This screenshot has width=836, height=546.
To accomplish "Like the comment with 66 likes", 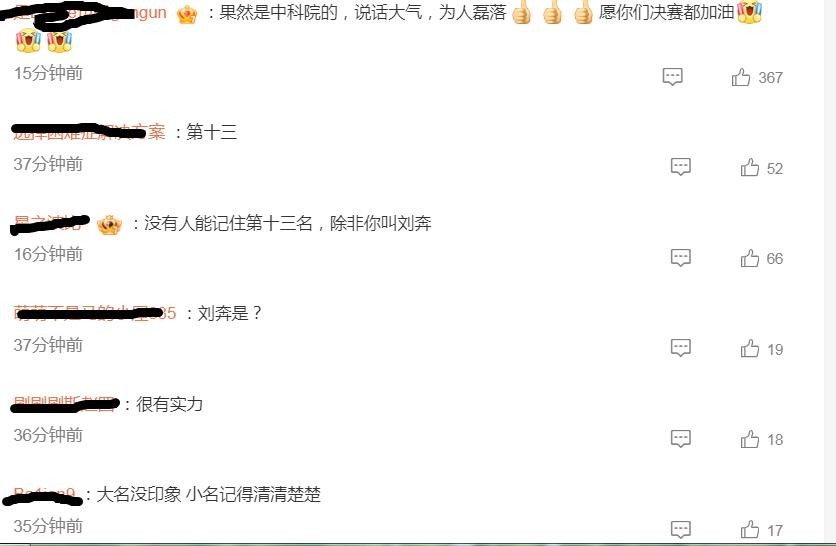I will [x=749, y=258].
